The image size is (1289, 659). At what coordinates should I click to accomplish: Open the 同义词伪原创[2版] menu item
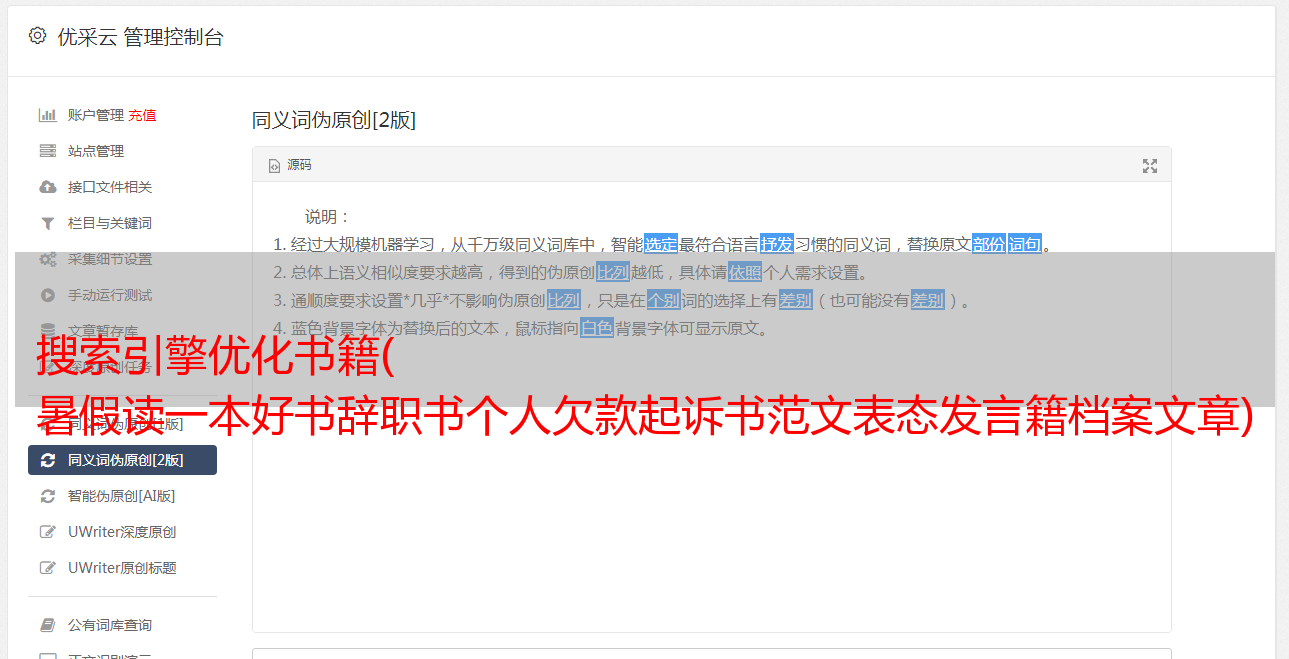(122, 460)
